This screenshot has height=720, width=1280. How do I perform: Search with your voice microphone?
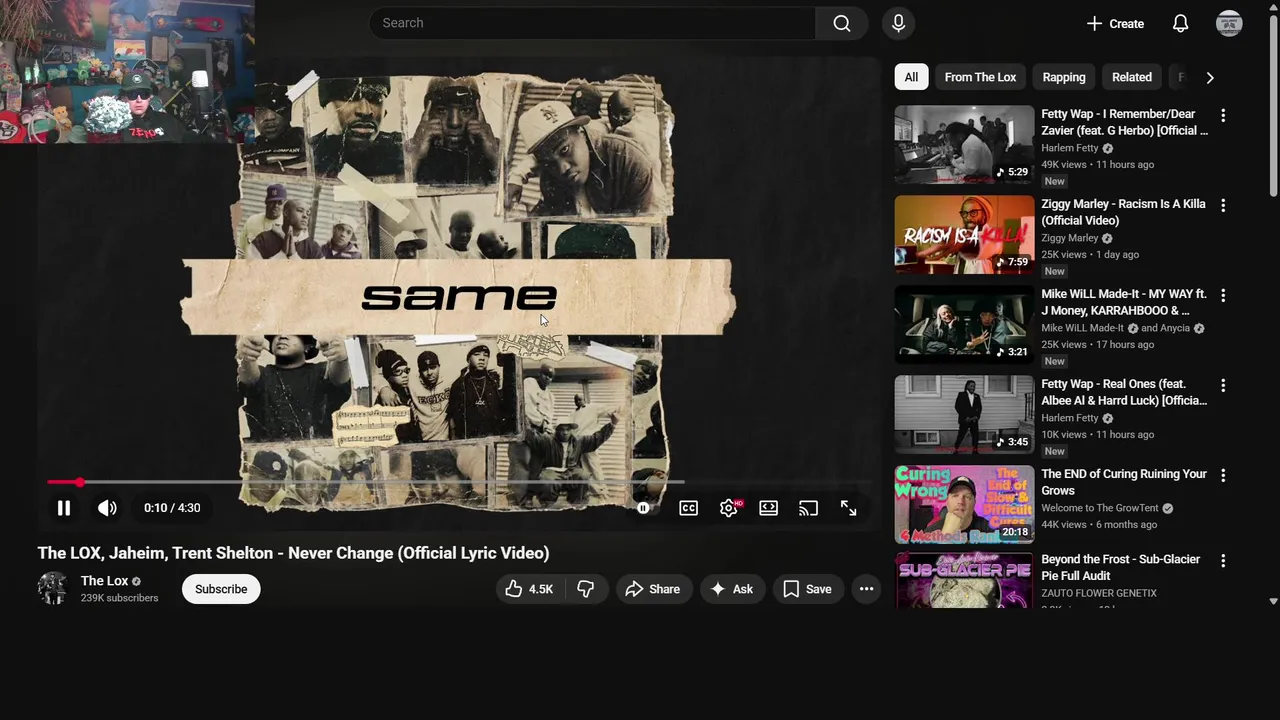pyautogui.click(x=898, y=23)
